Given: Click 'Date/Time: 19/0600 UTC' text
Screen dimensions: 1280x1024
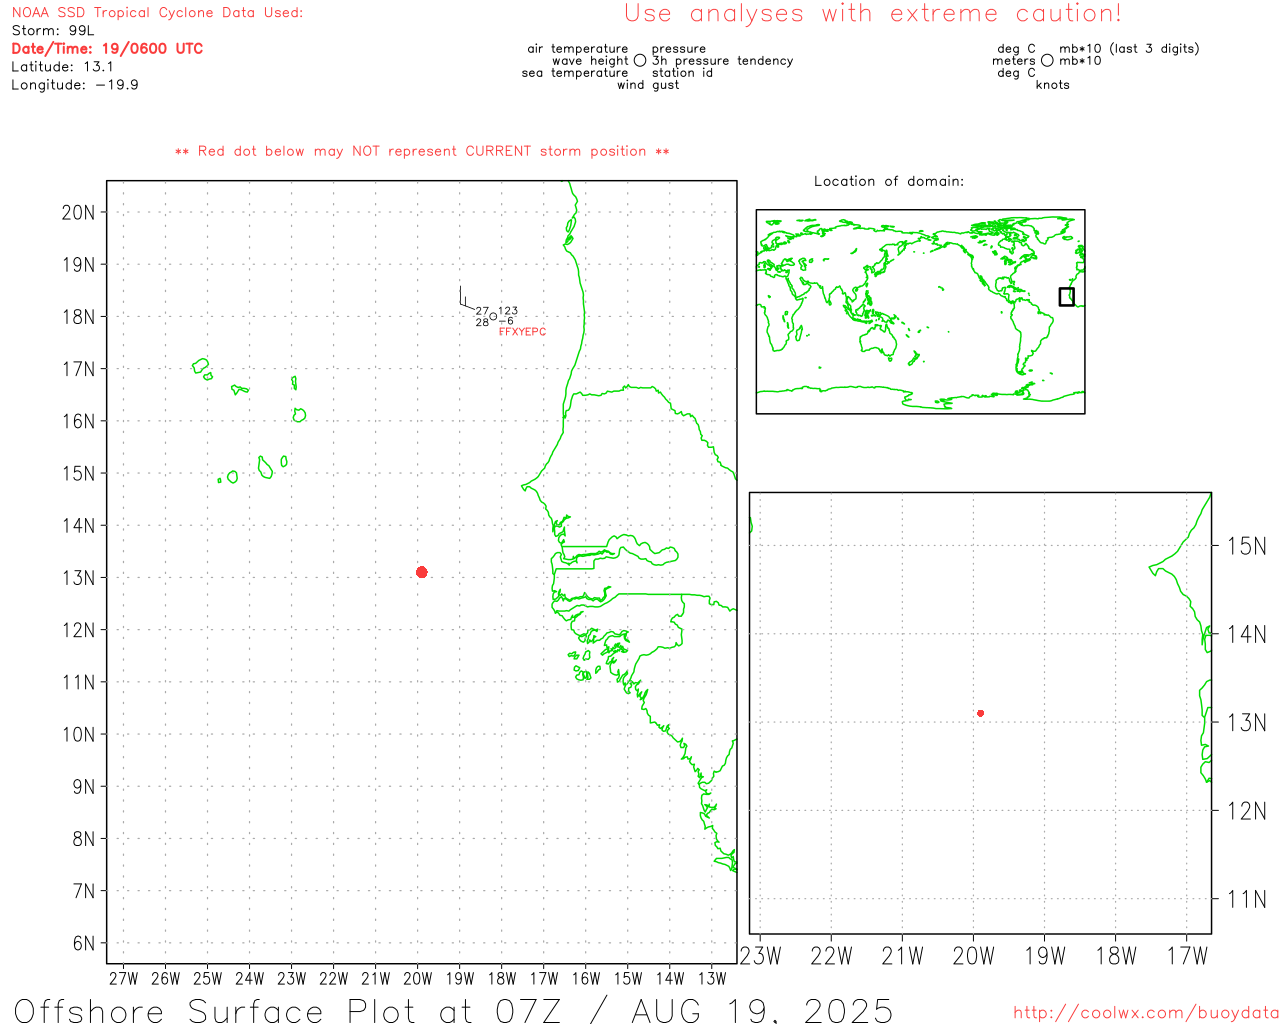Looking at the screenshot, I should click(107, 49).
